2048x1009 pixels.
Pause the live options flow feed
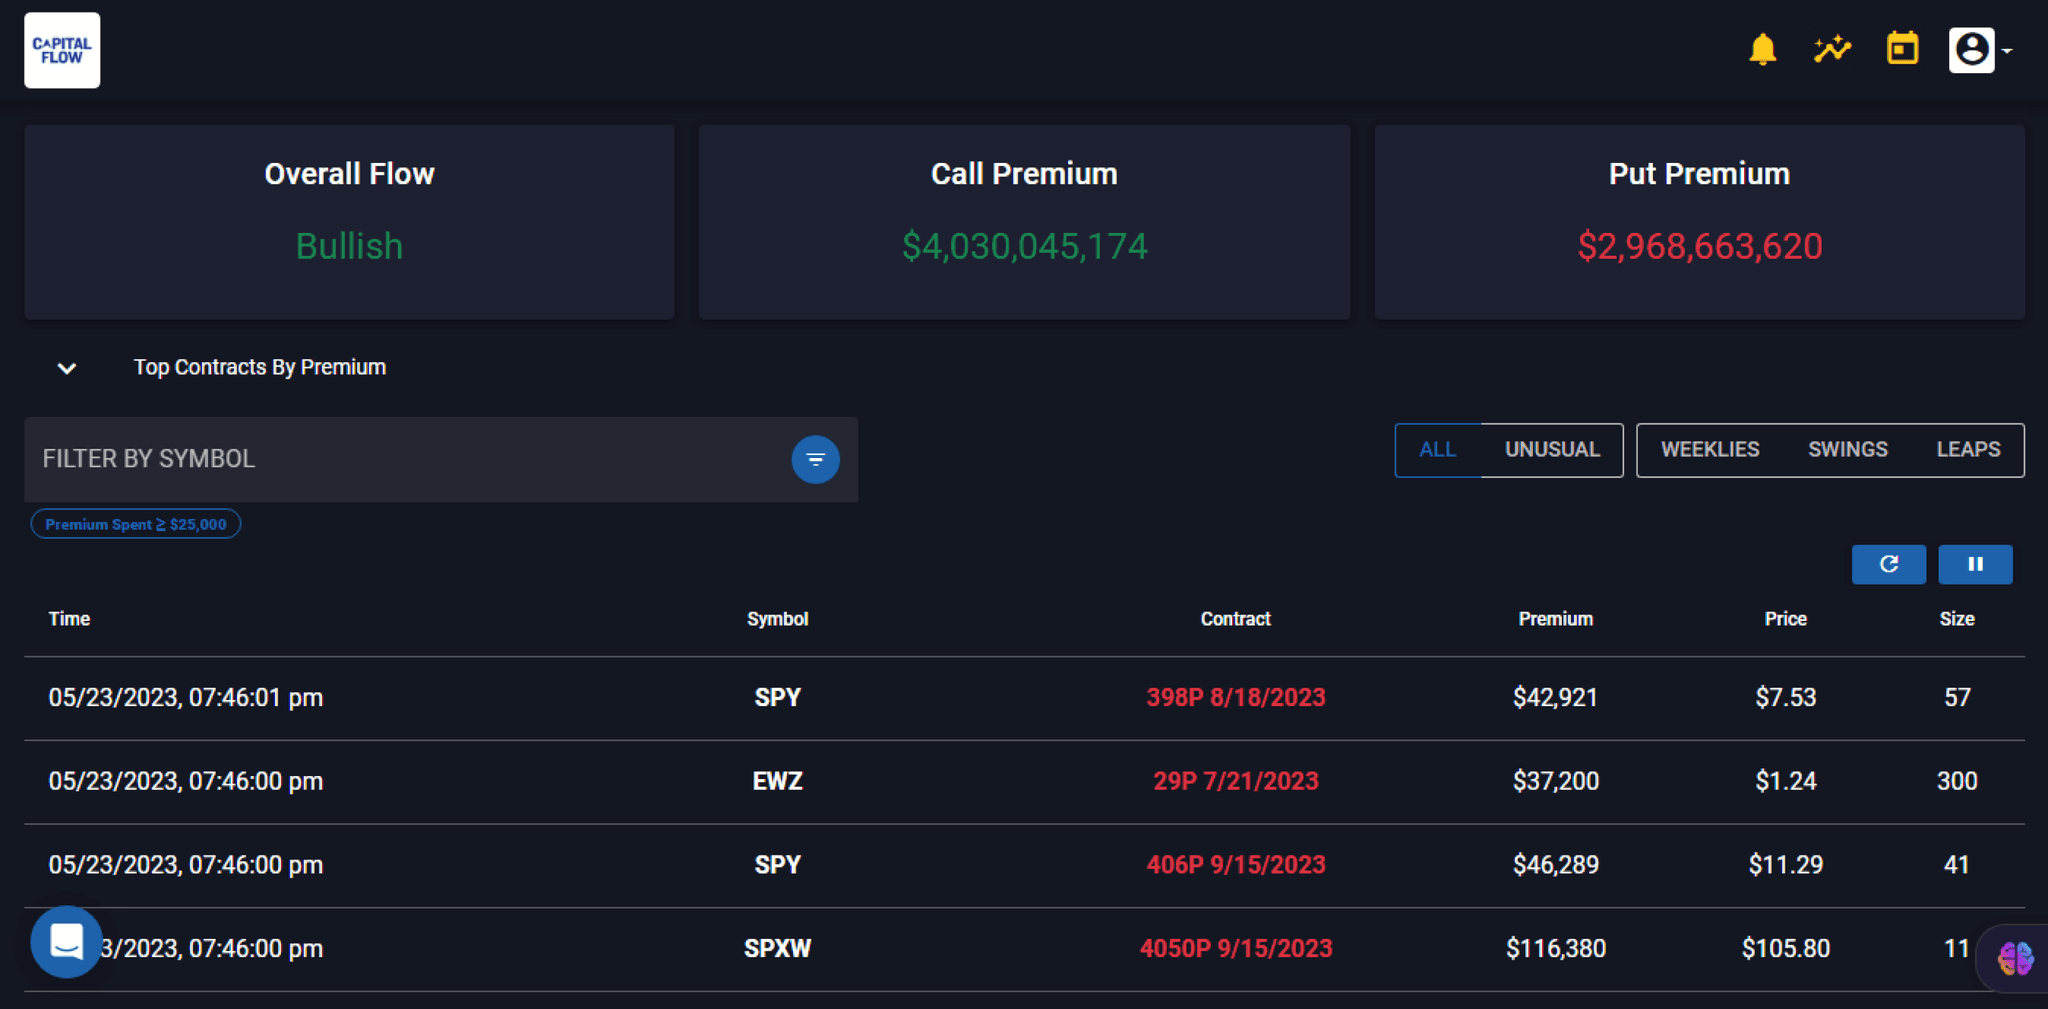[x=1975, y=564]
